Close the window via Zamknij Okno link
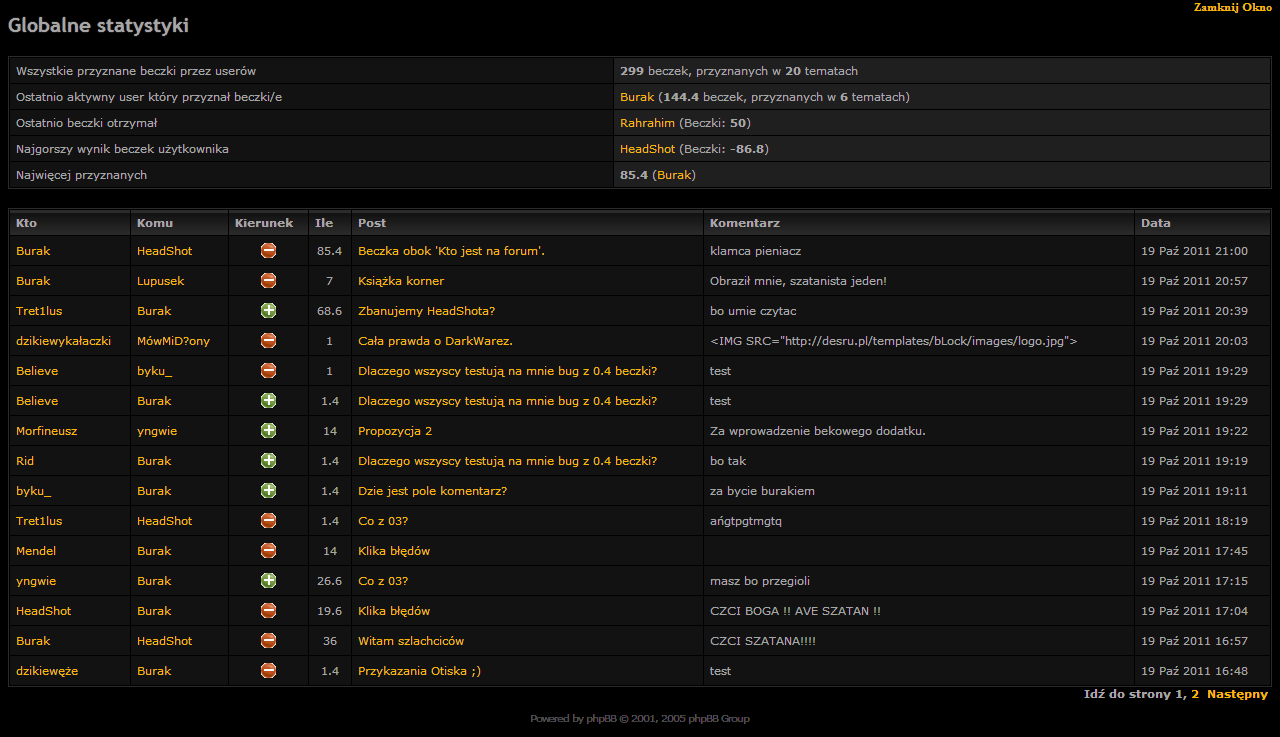The height and width of the screenshot is (737, 1280). click(1232, 7)
